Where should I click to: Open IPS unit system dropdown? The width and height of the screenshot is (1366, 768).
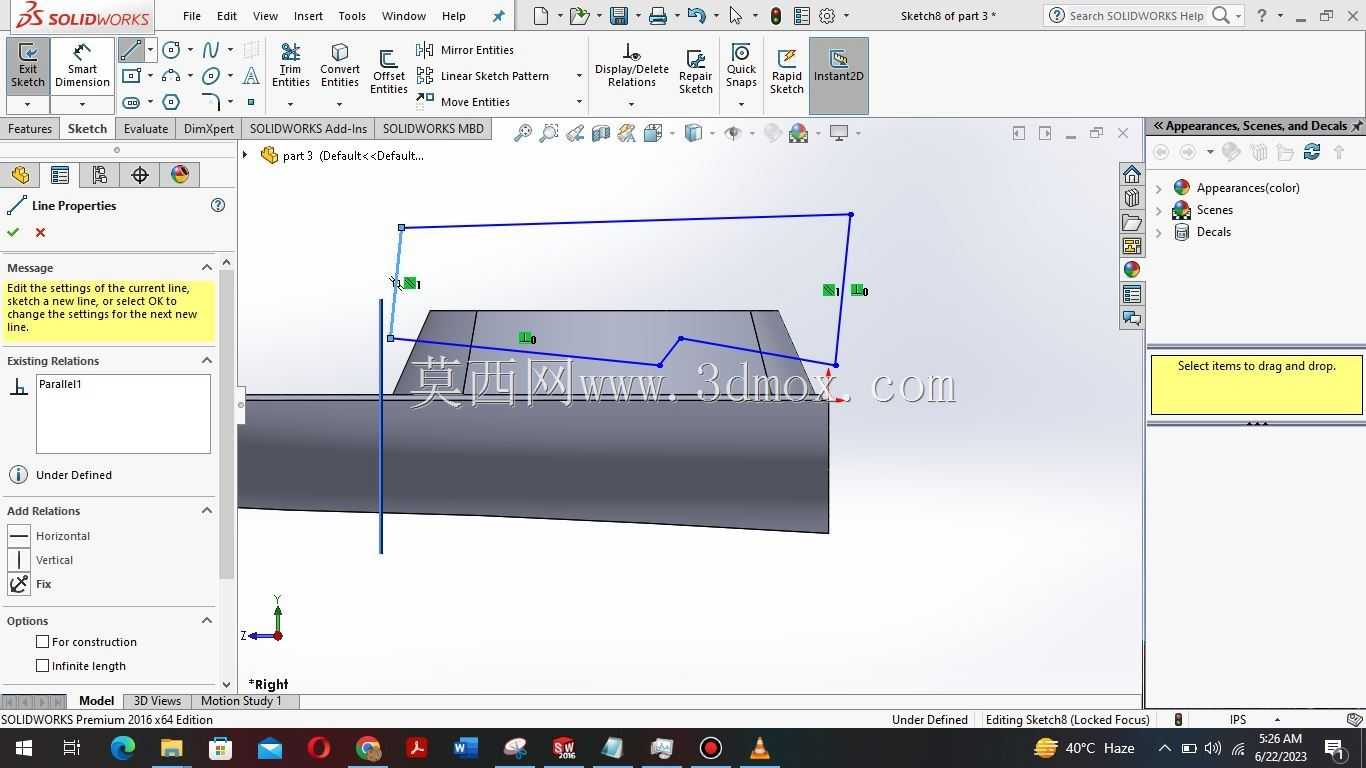(1277, 720)
